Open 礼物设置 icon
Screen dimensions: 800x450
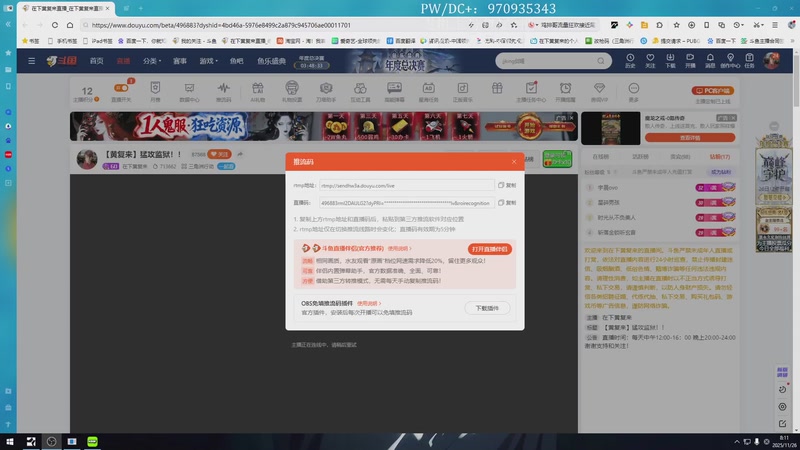pos(292,91)
